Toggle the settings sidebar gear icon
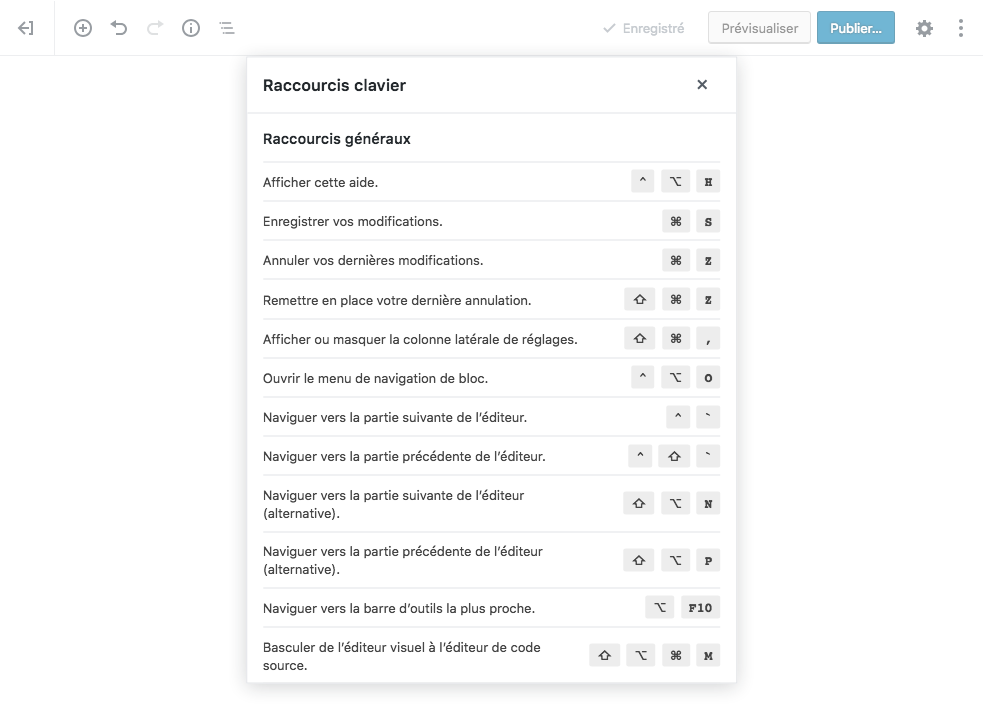 click(x=924, y=28)
